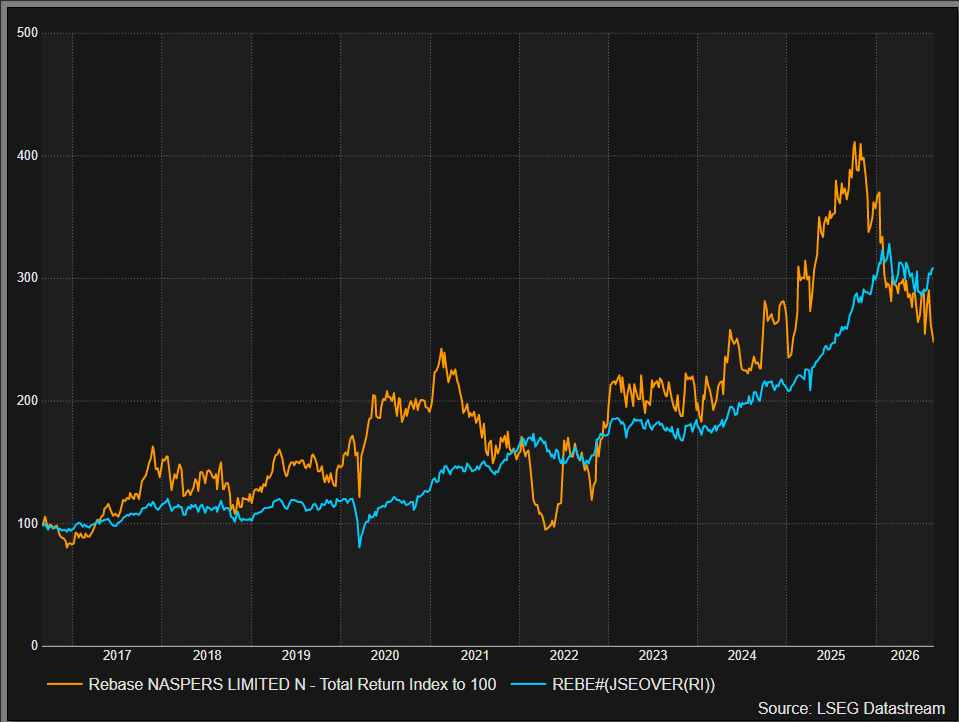Click the 400 y-axis label
The height and width of the screenshot is (722, 959).
(28, 155)
